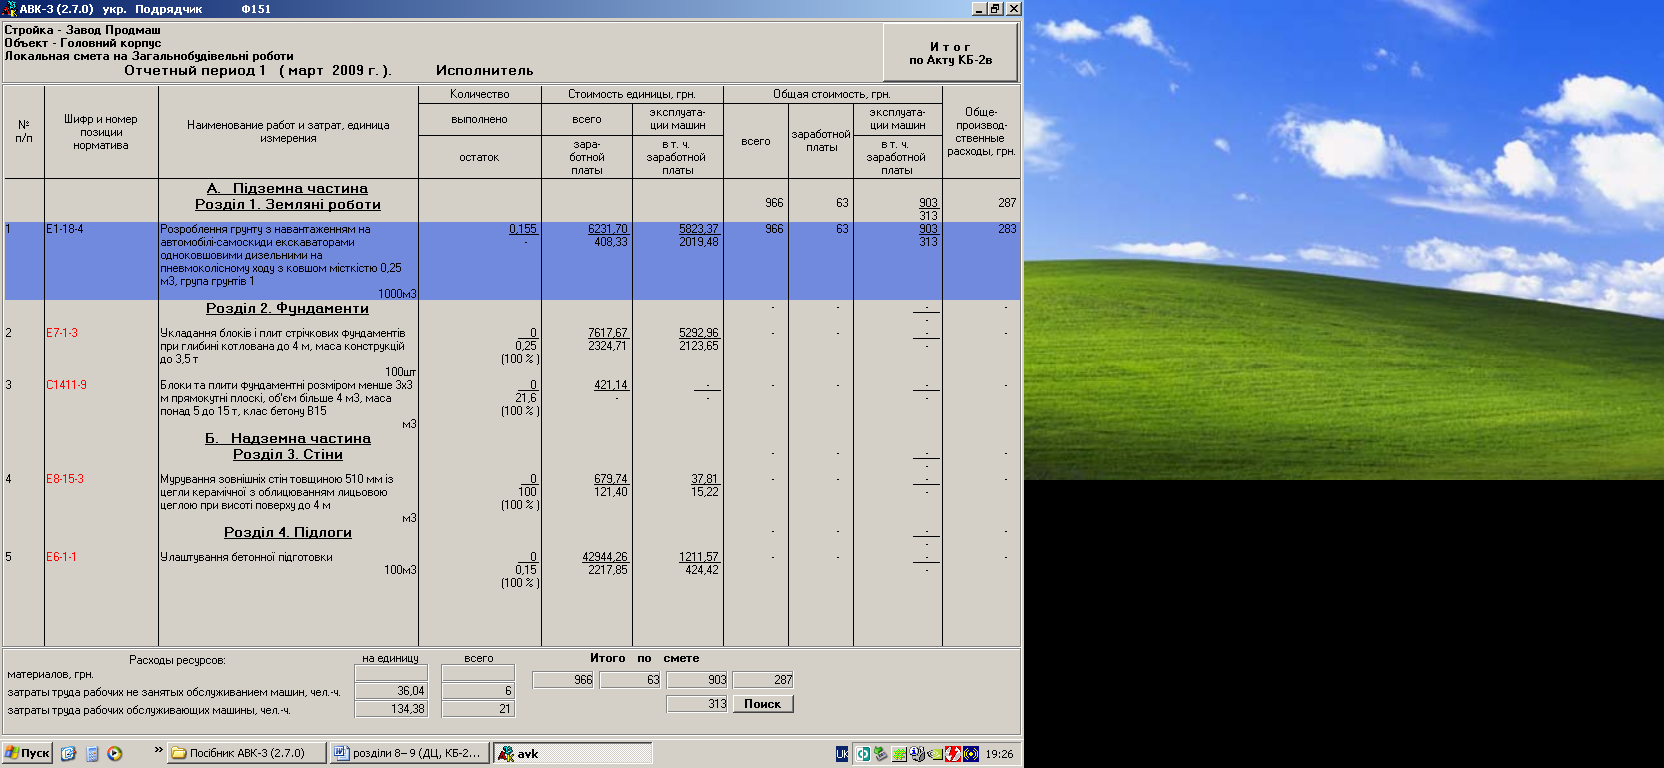Launch Windows Media Player from quick launch
Screen dimensions: 1664x768
[x=115, y=754]
